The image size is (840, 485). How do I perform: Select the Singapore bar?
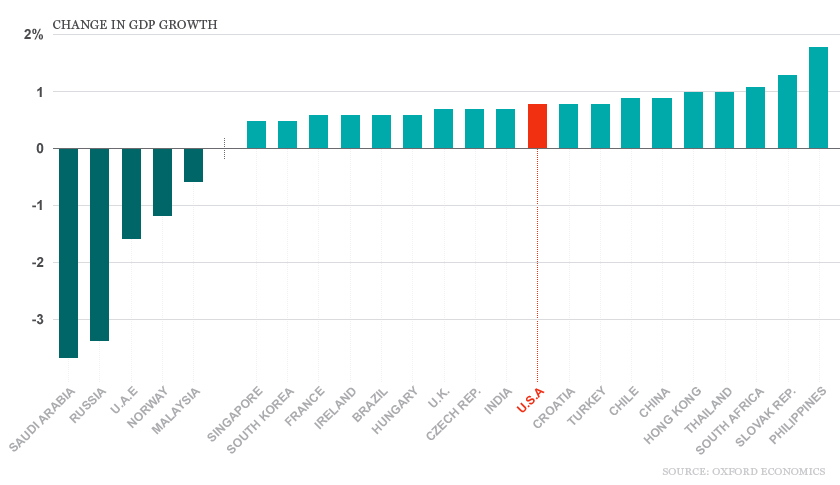tap(256, 135)
